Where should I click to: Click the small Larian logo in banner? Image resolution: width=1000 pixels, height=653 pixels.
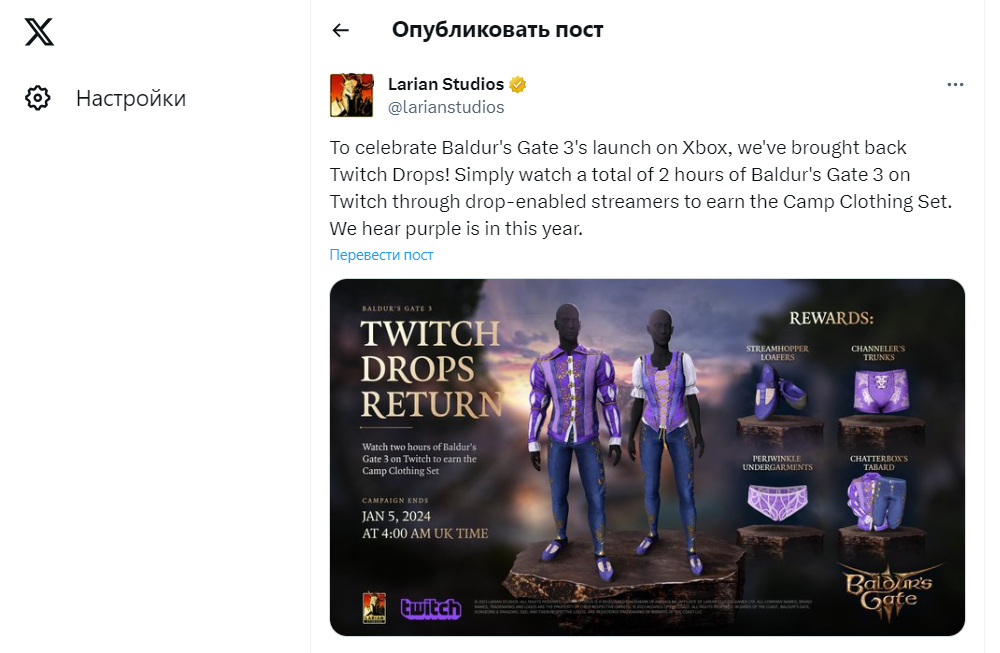click(x=374, y=606)
